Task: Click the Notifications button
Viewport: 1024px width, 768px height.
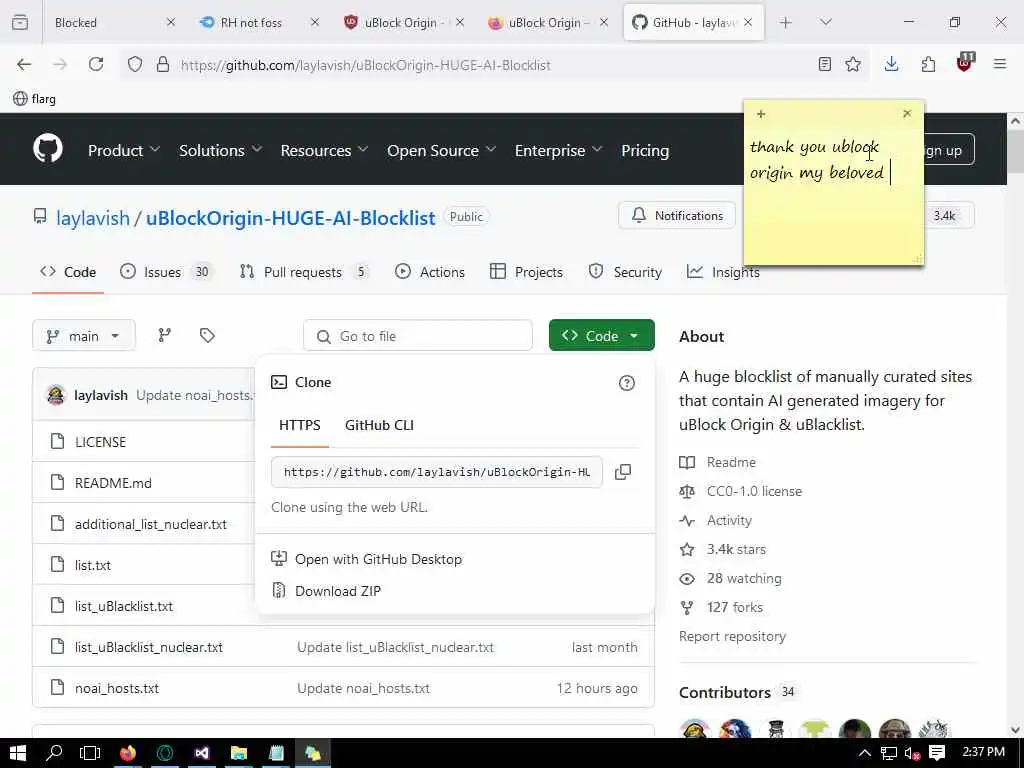Action: pos(677,216)
